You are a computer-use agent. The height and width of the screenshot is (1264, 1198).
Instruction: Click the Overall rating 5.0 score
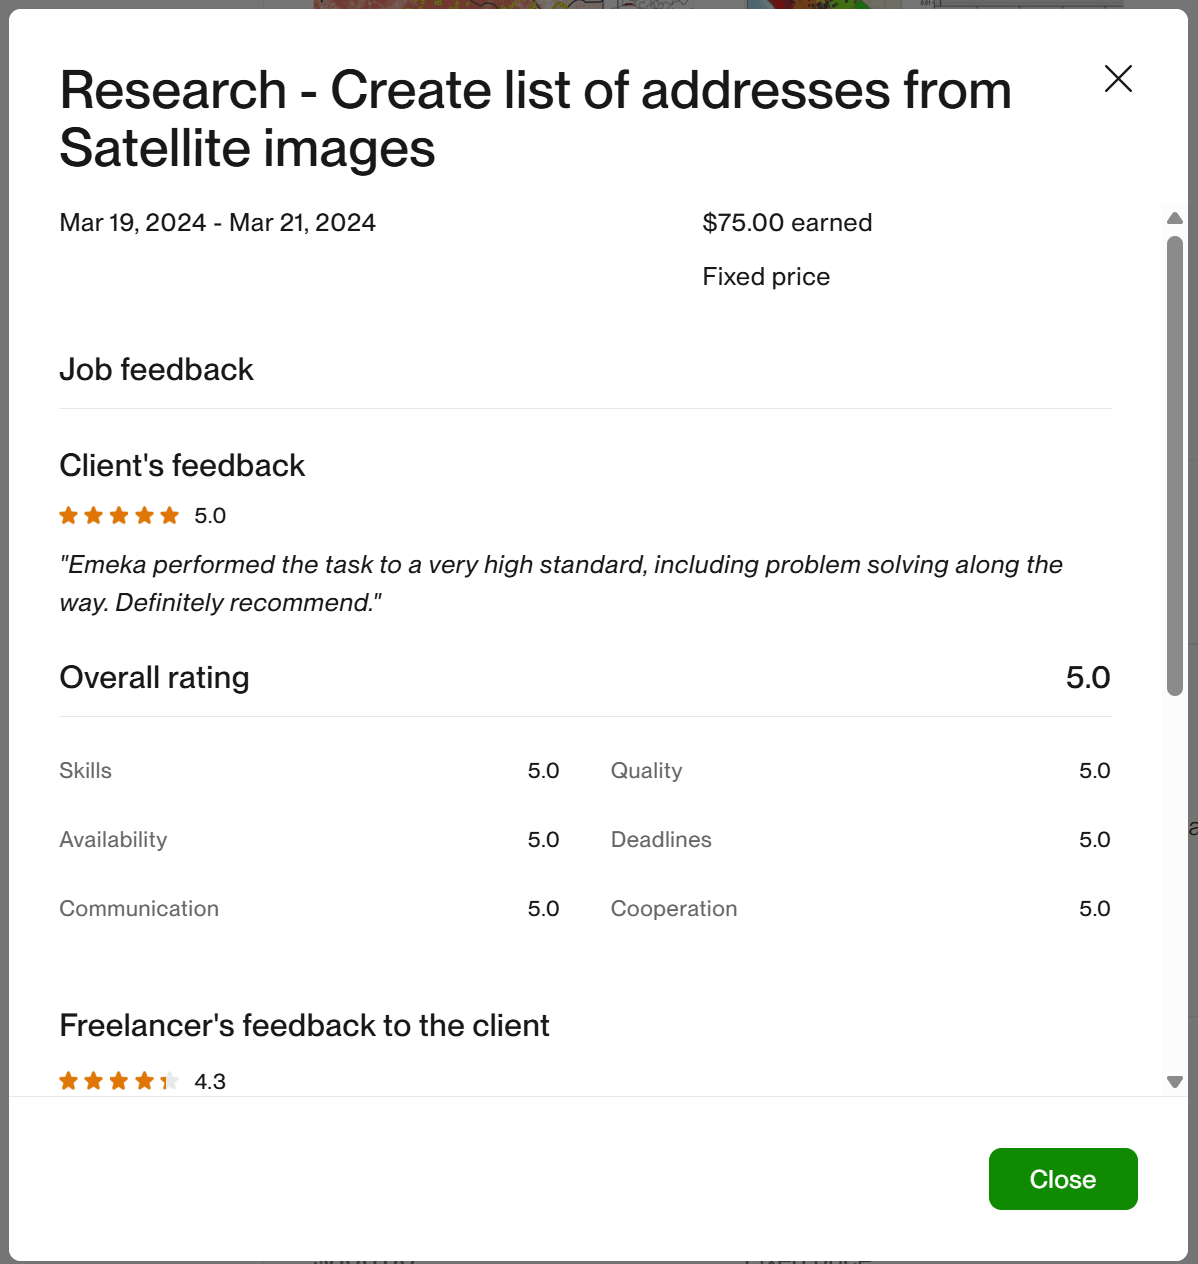(1088, 678)
